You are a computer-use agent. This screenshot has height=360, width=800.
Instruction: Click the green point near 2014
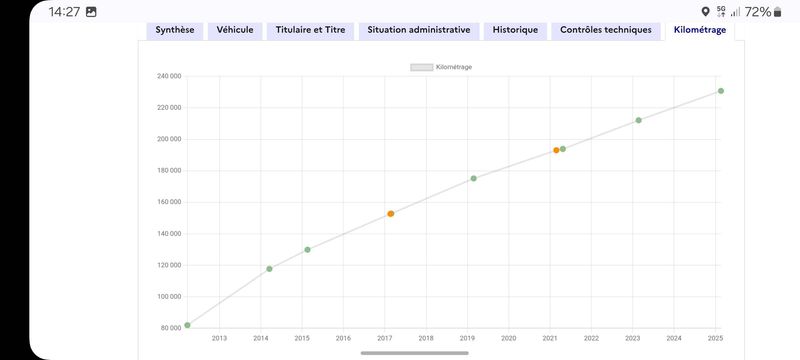click(269, 269)
